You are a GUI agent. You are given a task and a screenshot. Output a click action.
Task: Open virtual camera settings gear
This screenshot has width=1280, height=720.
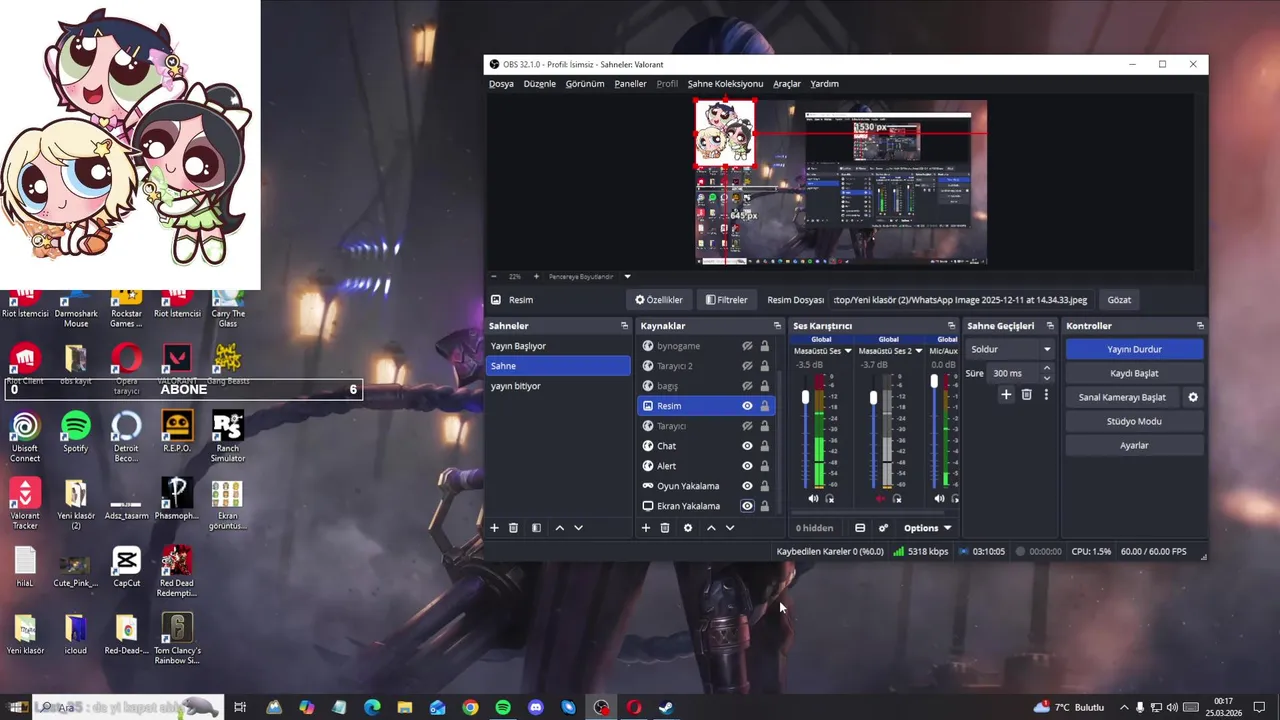(x=1193, y=397)
